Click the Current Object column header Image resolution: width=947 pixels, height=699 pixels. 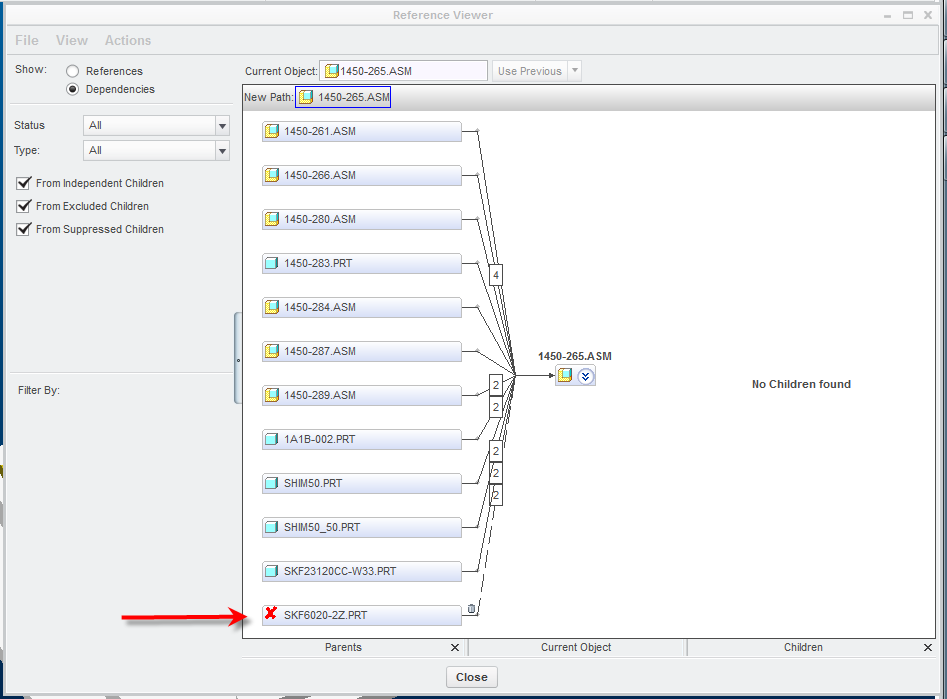pyautogui.click(x=576, y=647)
